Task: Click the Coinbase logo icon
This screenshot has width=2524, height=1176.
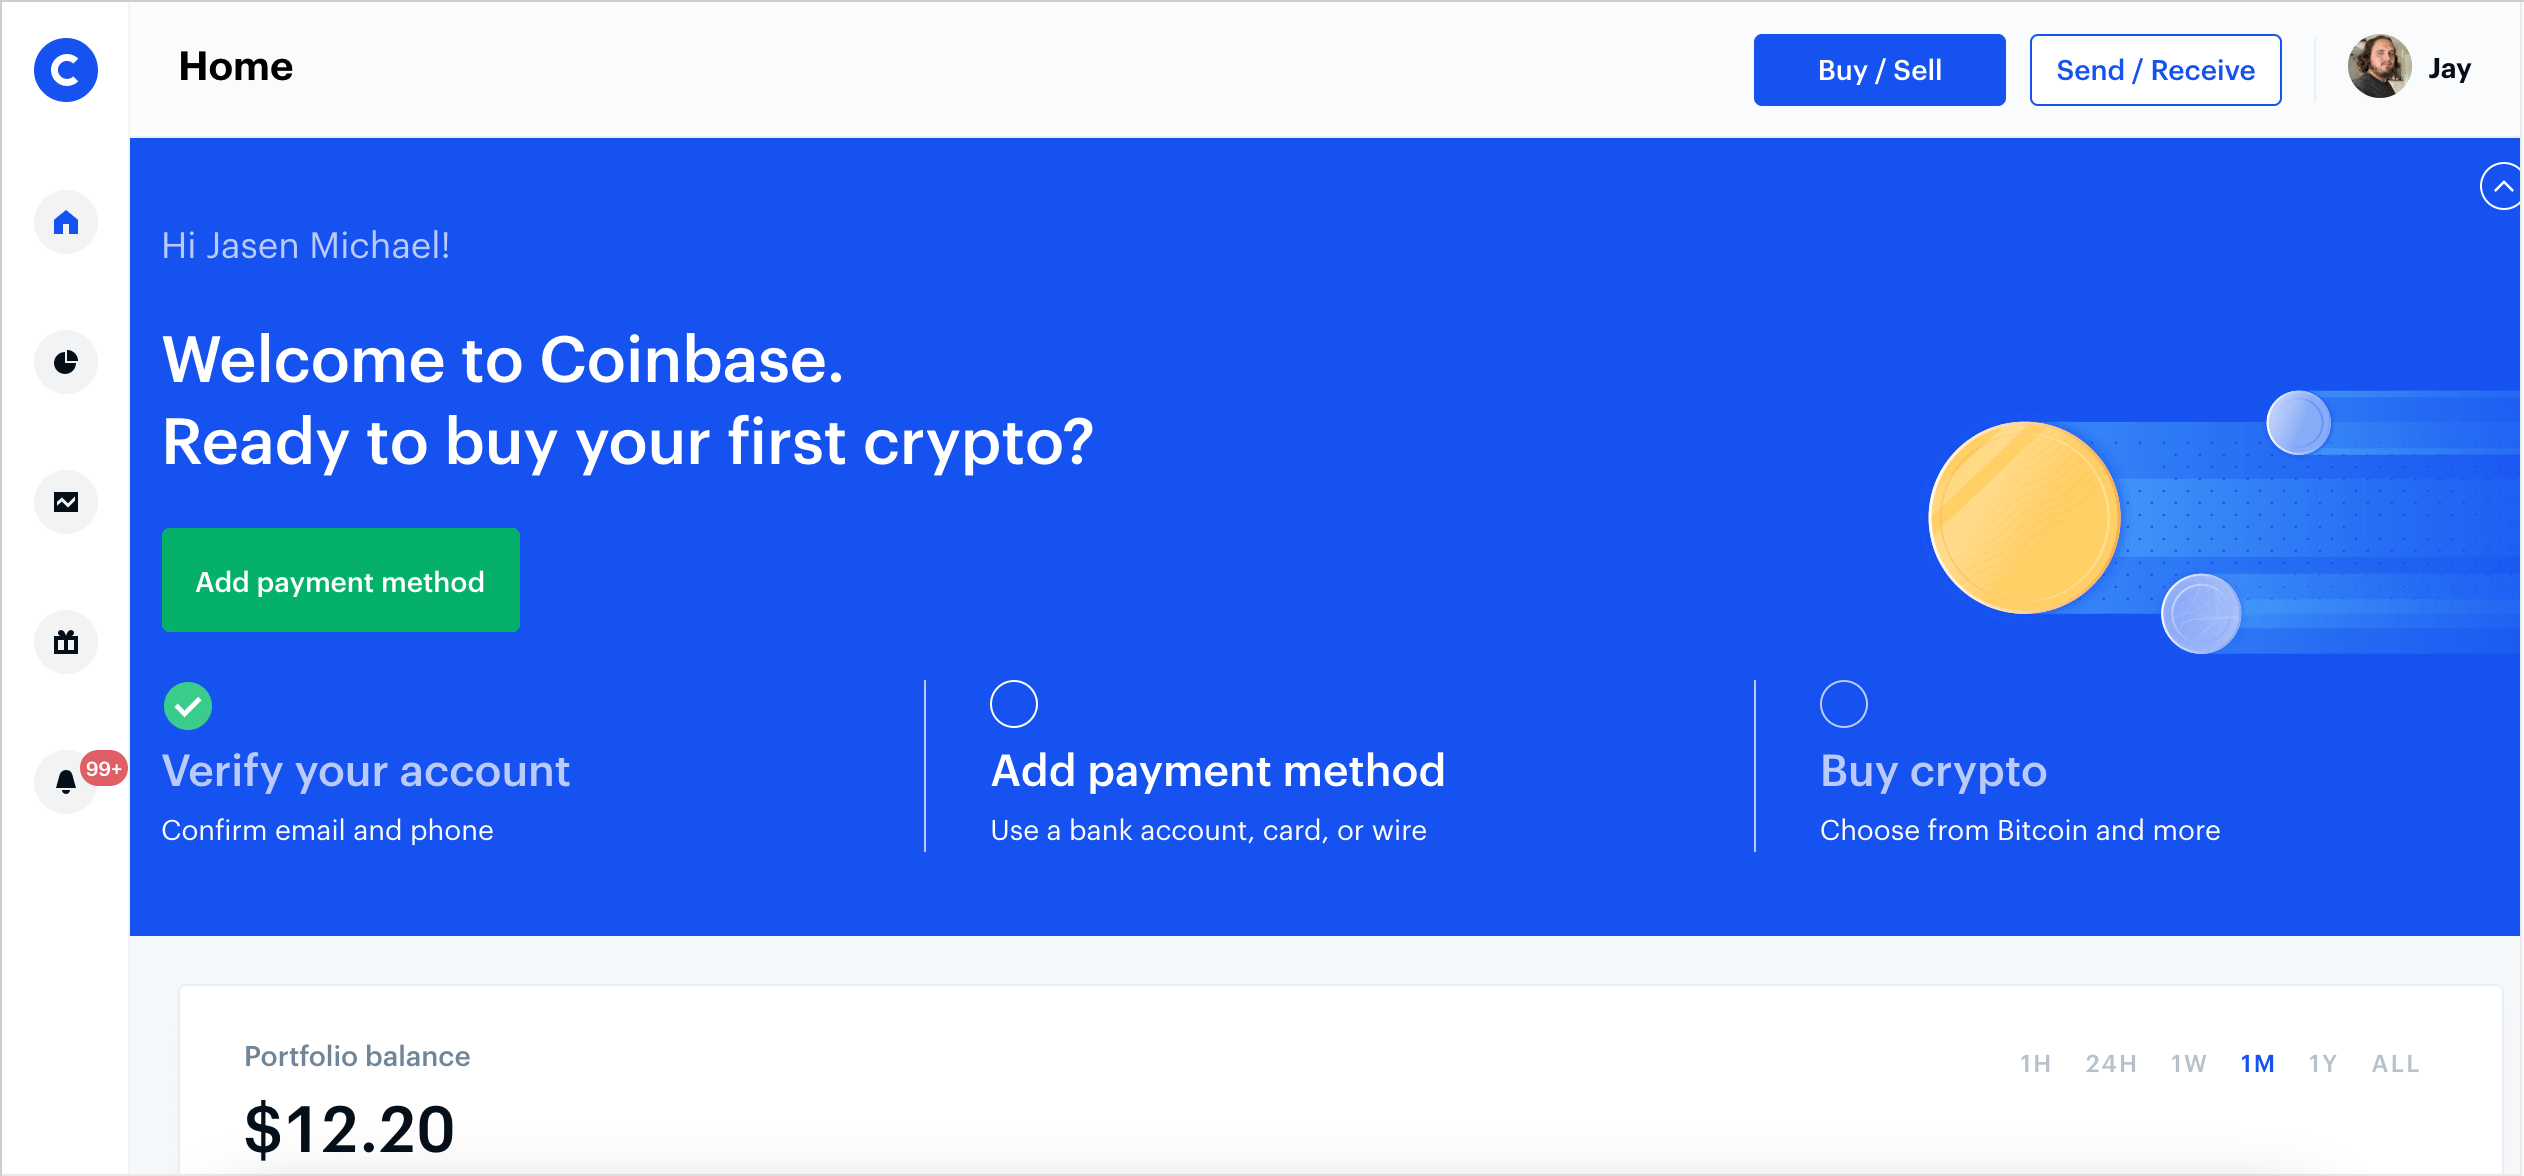Action: click(x=66, y=70)
